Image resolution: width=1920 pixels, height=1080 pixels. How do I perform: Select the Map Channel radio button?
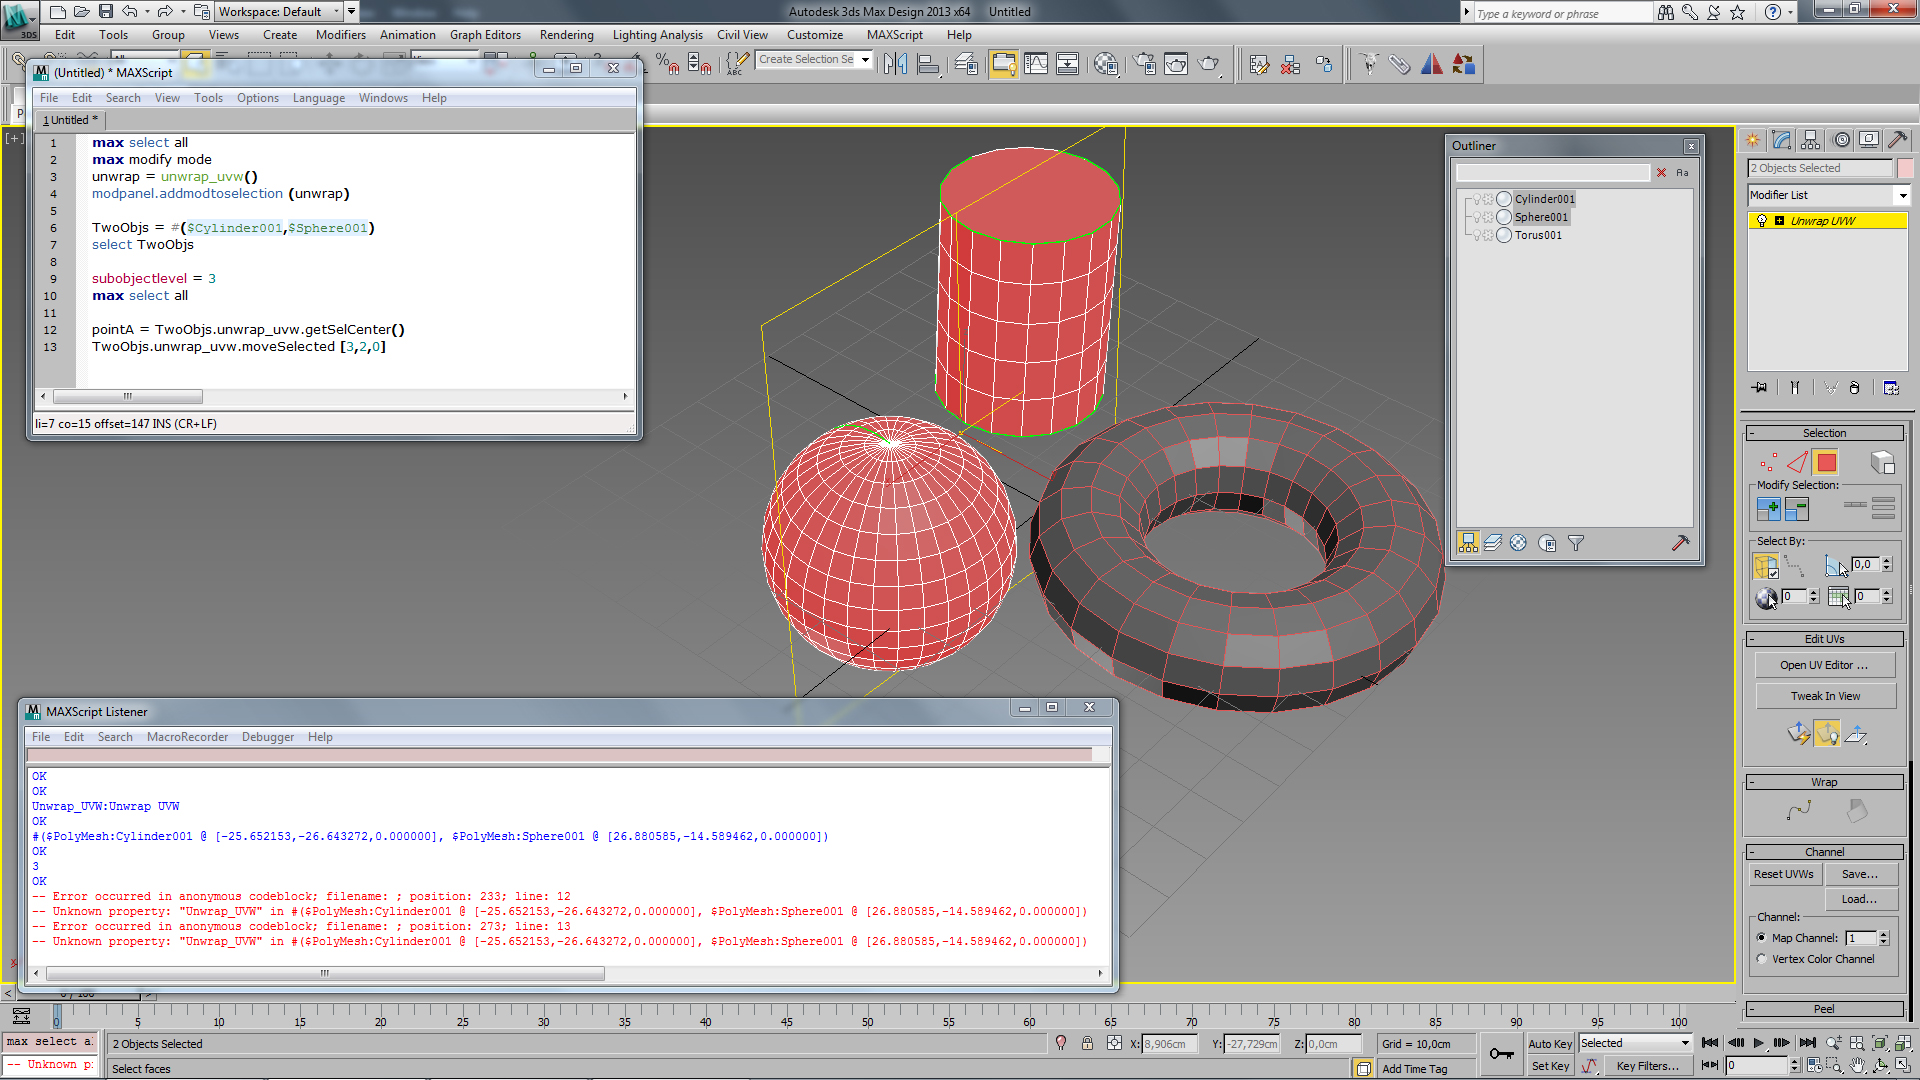pos(1761,938)
